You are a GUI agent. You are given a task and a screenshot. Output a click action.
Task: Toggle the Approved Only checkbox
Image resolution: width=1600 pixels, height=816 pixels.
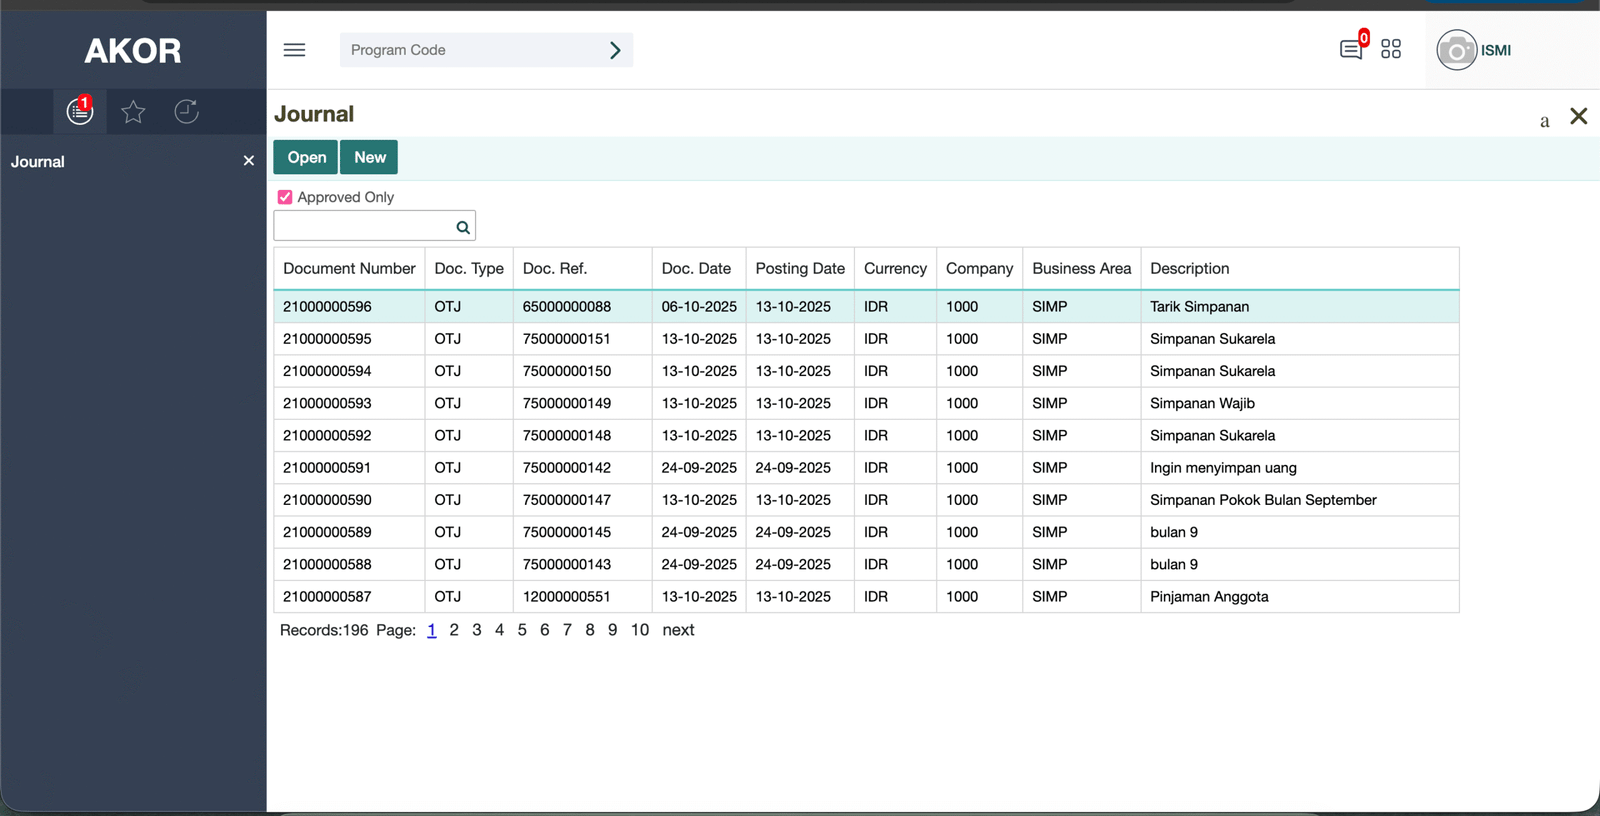click(285, 197)
